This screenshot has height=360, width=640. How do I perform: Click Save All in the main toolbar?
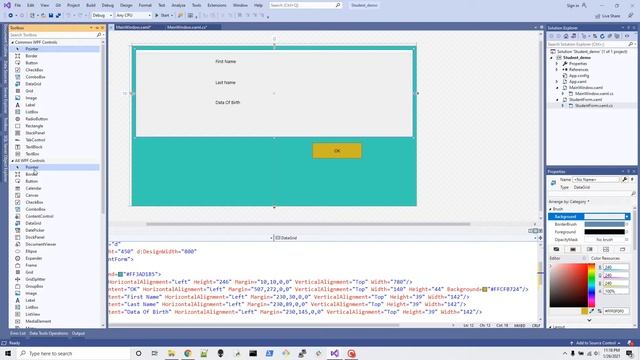(58, 15)
